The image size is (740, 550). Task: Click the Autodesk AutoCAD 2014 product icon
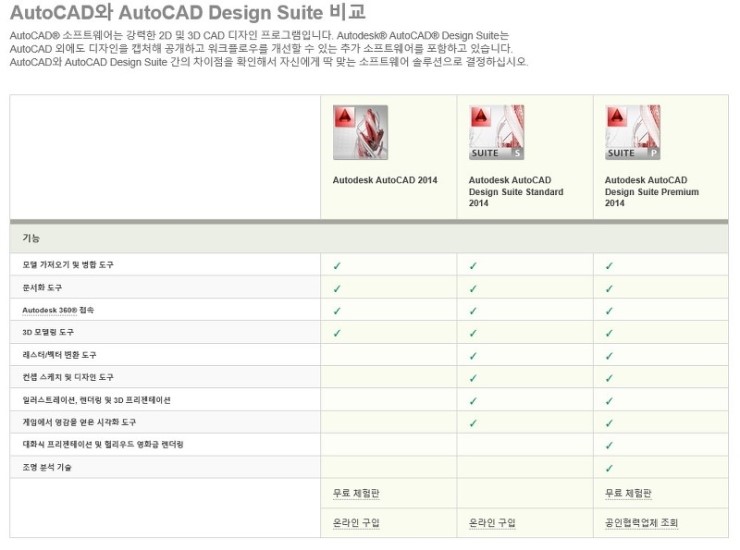360,132
